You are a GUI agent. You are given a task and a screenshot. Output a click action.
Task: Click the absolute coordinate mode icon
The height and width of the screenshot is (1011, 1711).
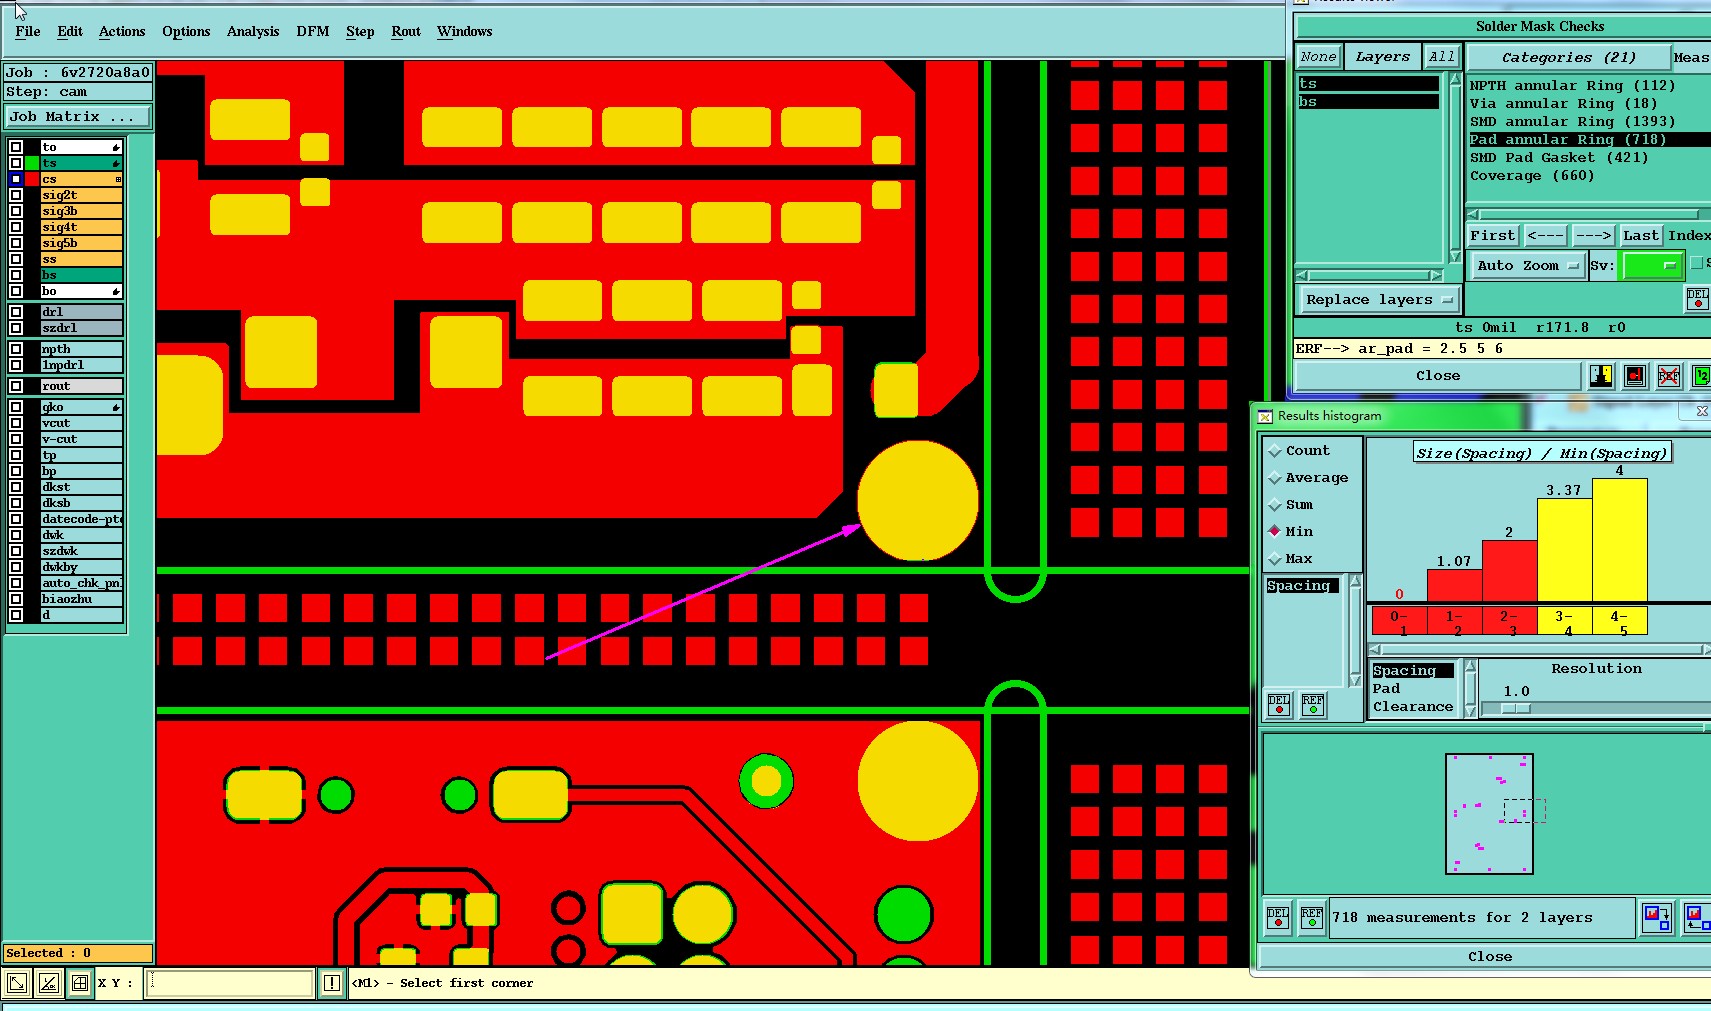(17, 983)
